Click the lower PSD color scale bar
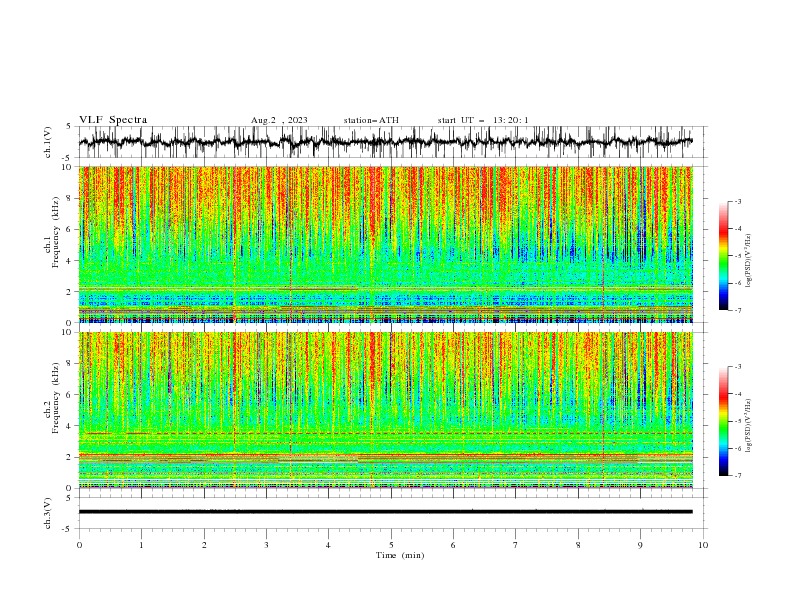The width and height of the screenshot is (792, 612). pyautogui.click(x=723, y=421)
